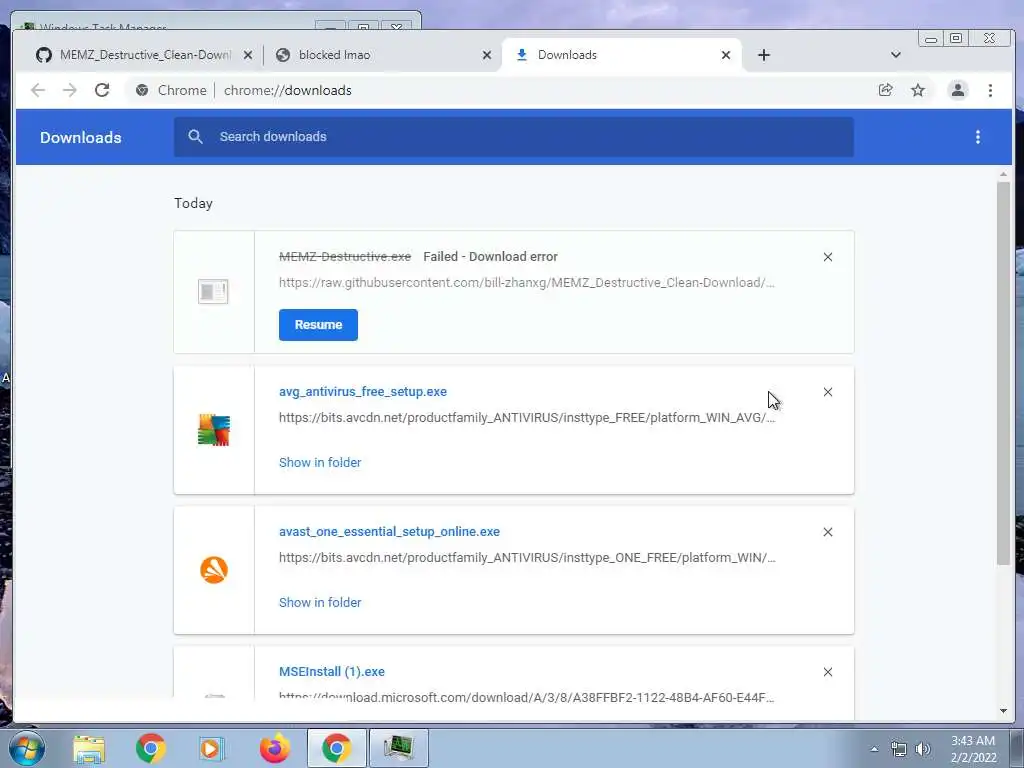Click the AVG download source URL
Viewport: 1024px width, 768px height.
(526, 417)
